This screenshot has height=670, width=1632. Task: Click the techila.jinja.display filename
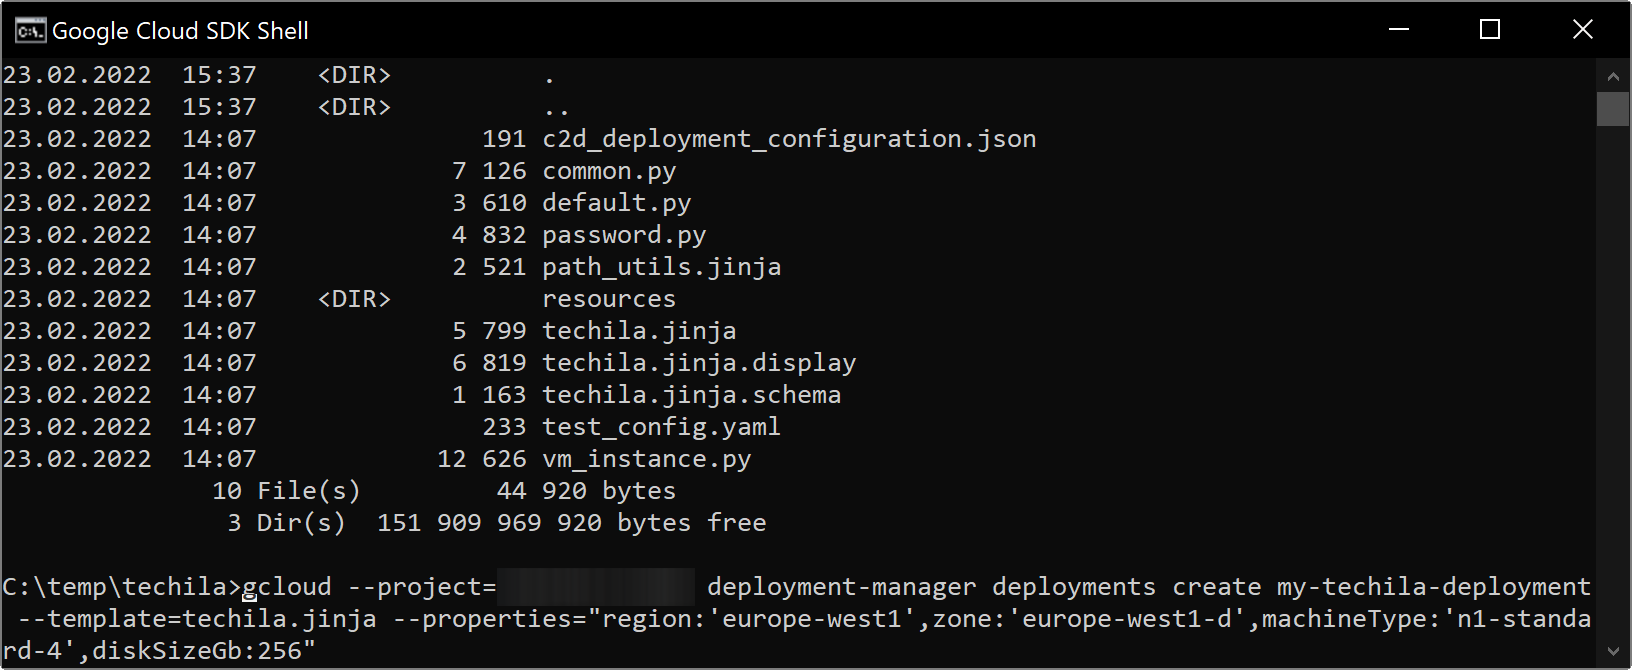point(699,363)
